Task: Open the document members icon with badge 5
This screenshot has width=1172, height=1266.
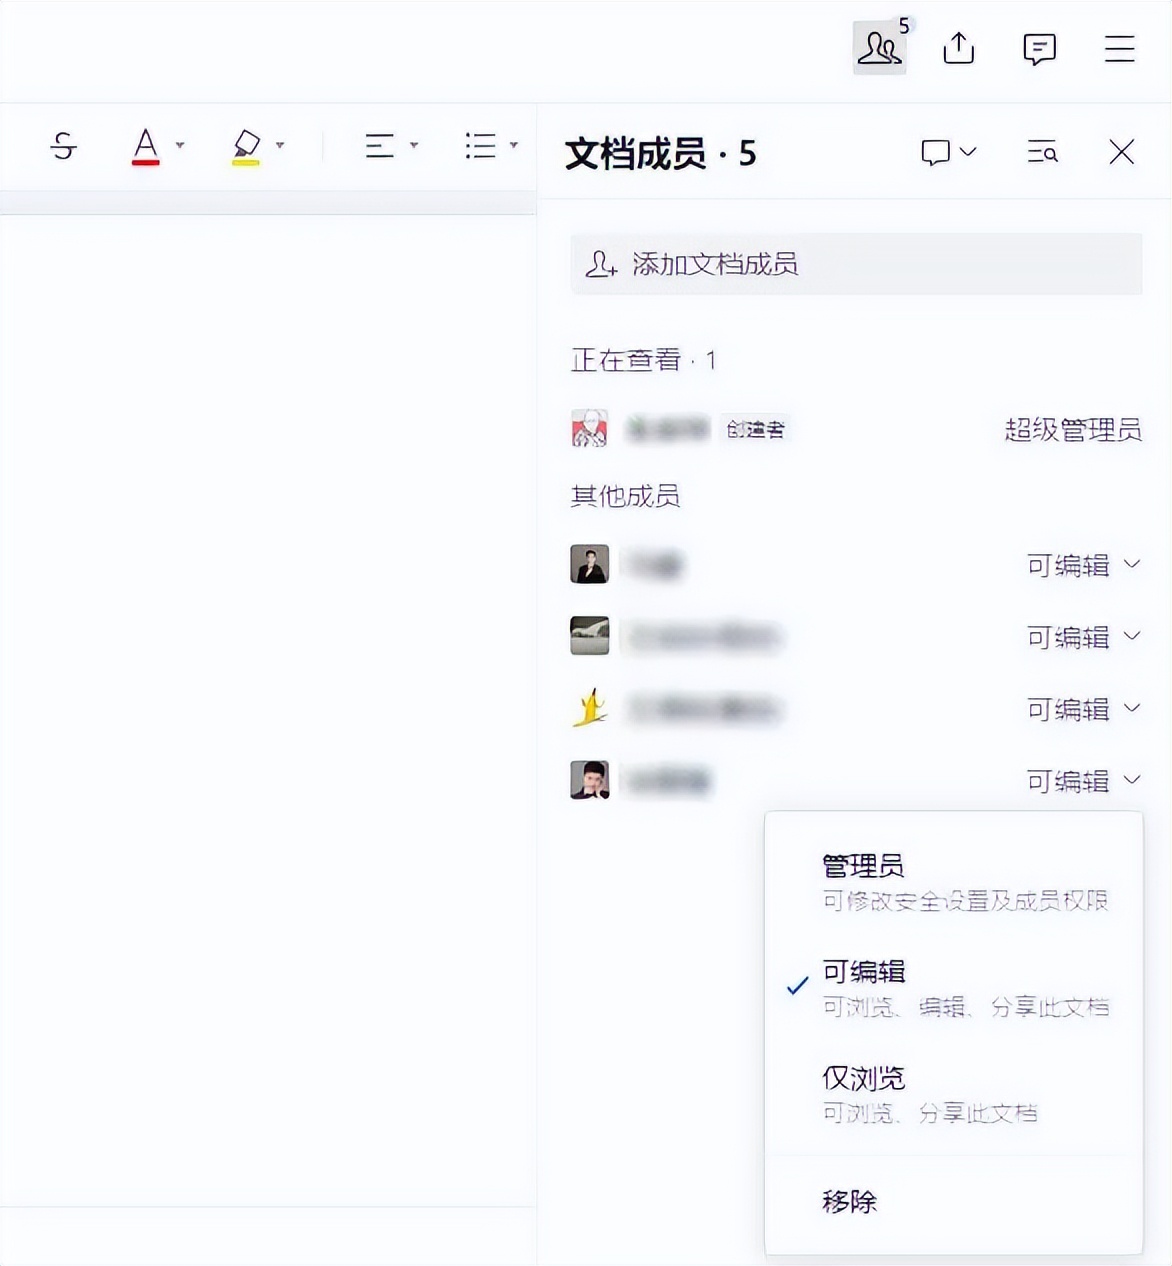Action: click(x=879, y=47)
